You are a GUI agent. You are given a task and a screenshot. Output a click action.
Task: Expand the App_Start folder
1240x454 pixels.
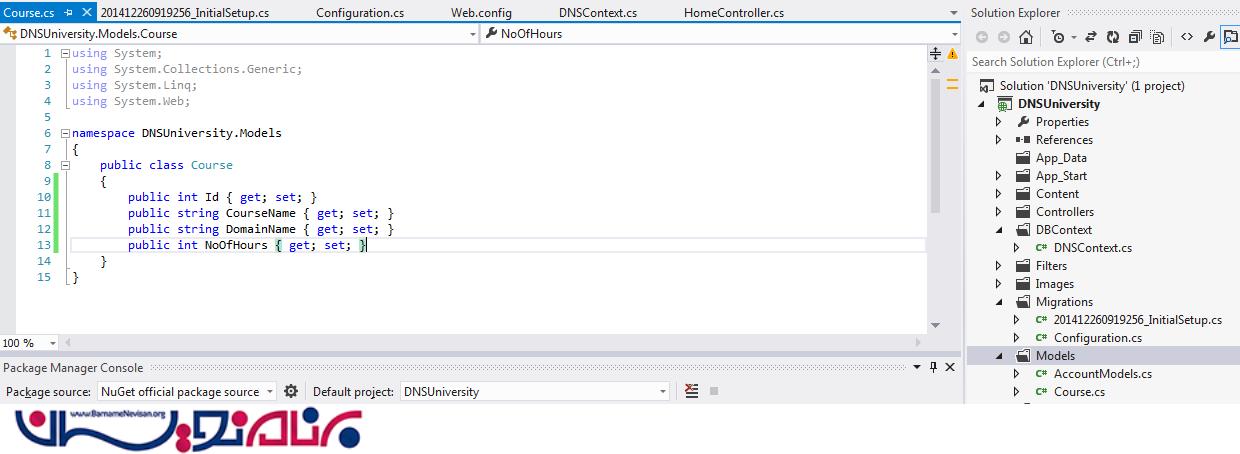pos(998,176)
